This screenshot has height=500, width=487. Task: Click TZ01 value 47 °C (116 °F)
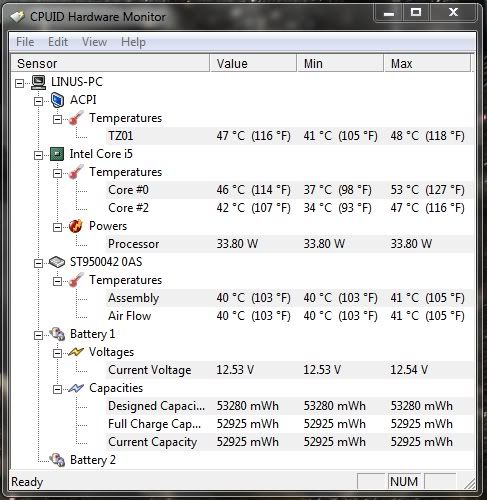pyautogui.click(x=253, y=136)
